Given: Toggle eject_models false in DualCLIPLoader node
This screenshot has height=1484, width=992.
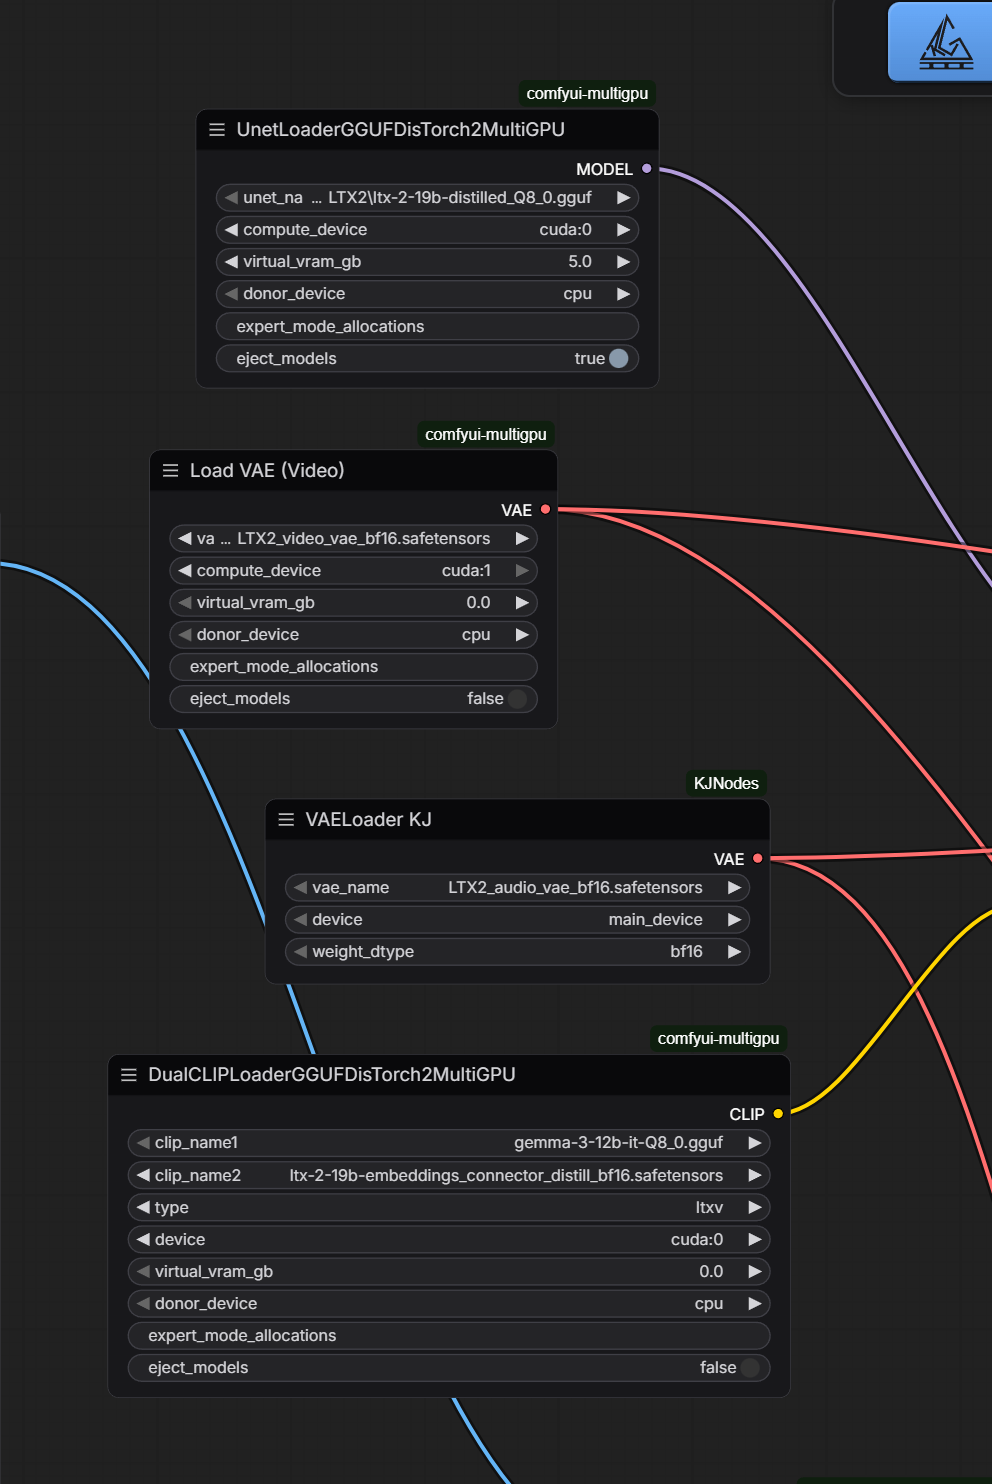Looking at the screenshot, I should click(750, 1368).
